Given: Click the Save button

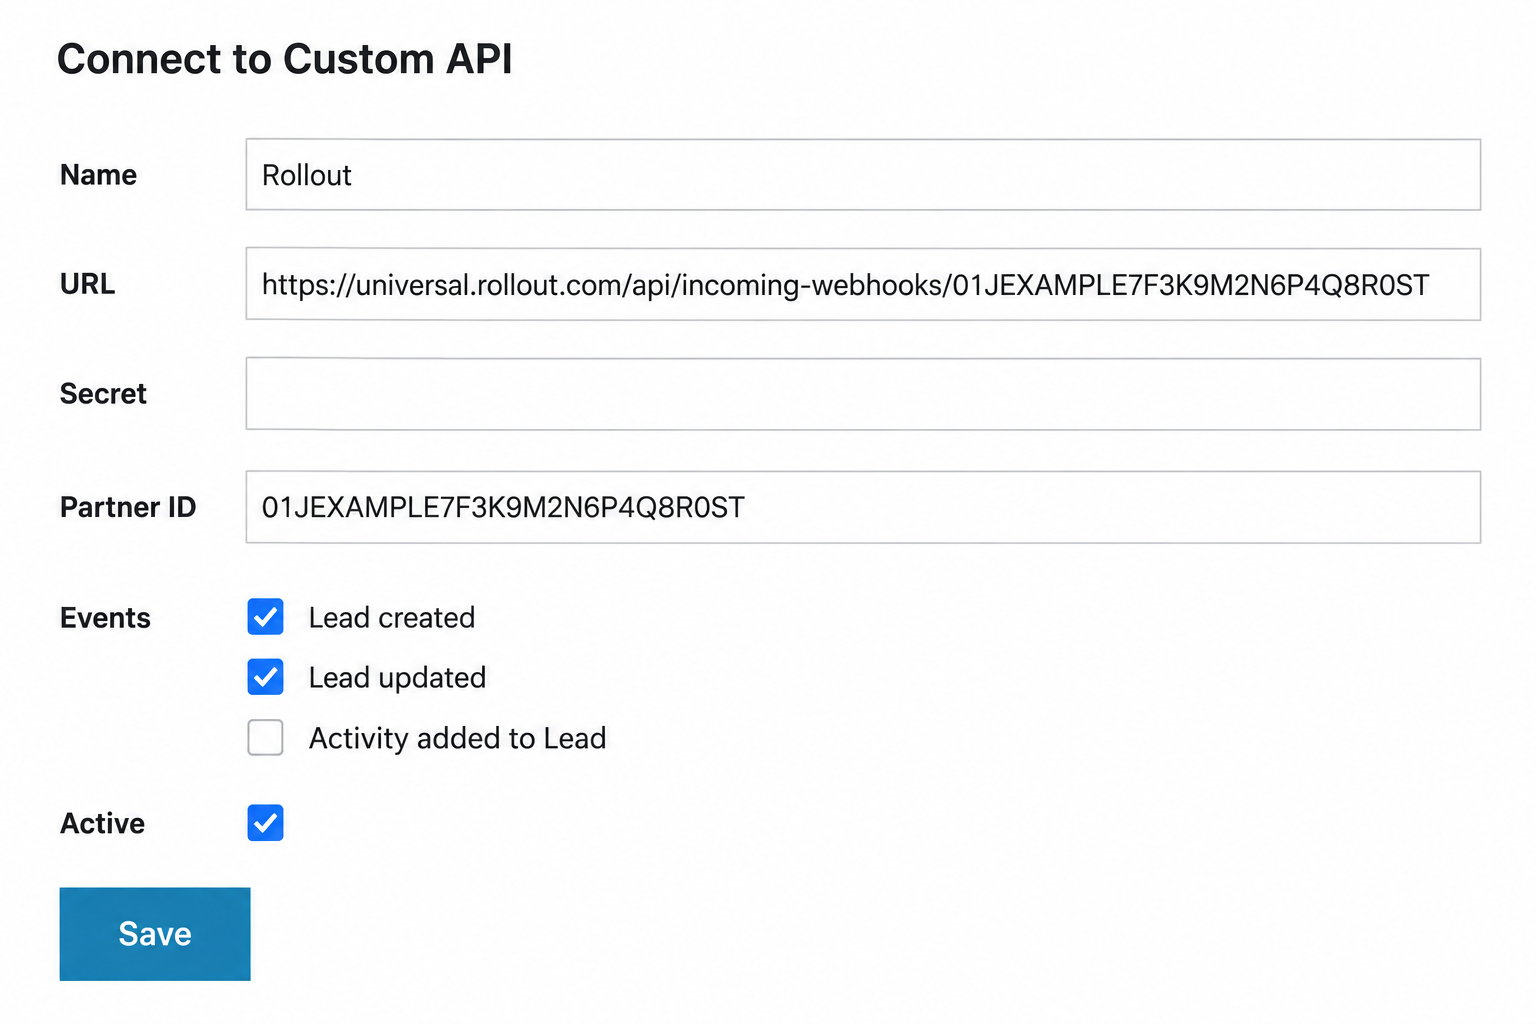Looking at the screenshot, I should 155,934.
